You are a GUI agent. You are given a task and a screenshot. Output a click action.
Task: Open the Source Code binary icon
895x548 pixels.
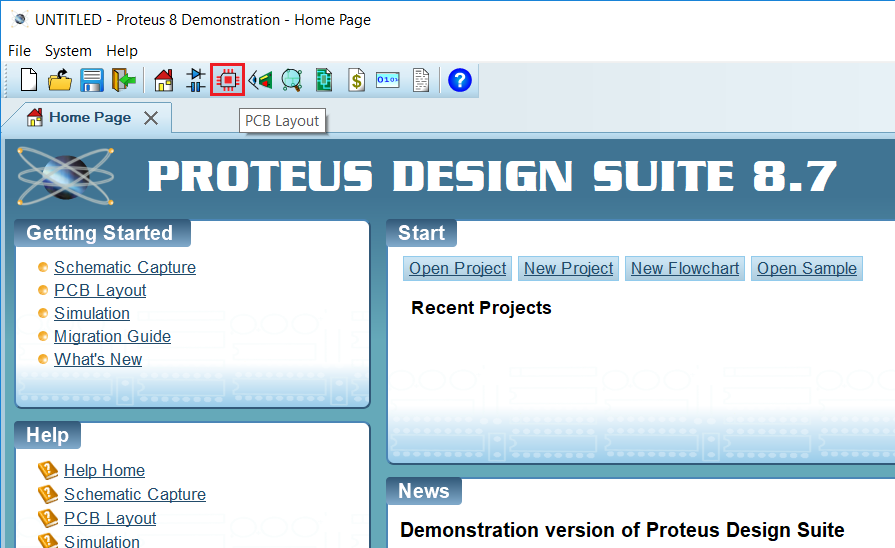tap(388, 80)
